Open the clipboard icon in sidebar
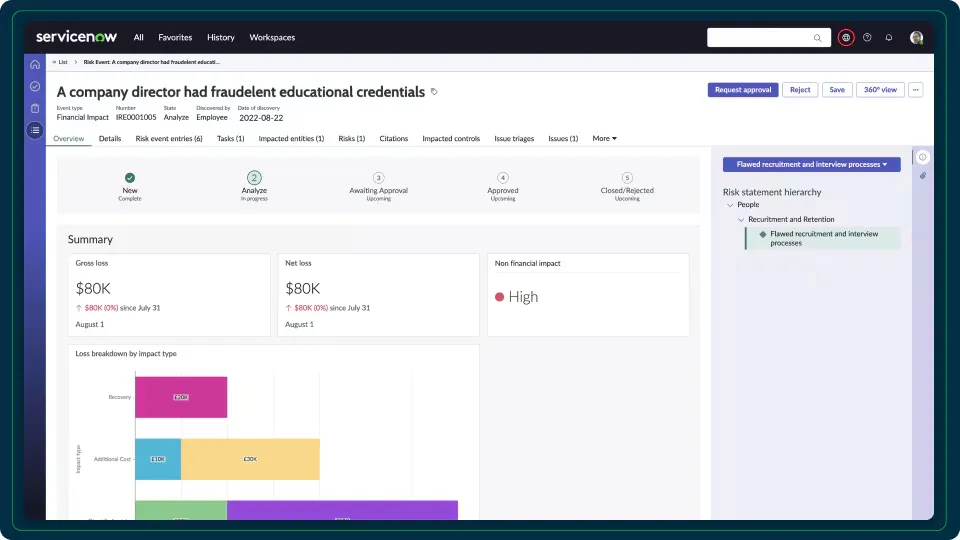This screenshot has height=540, width=960. pos(35,108)
